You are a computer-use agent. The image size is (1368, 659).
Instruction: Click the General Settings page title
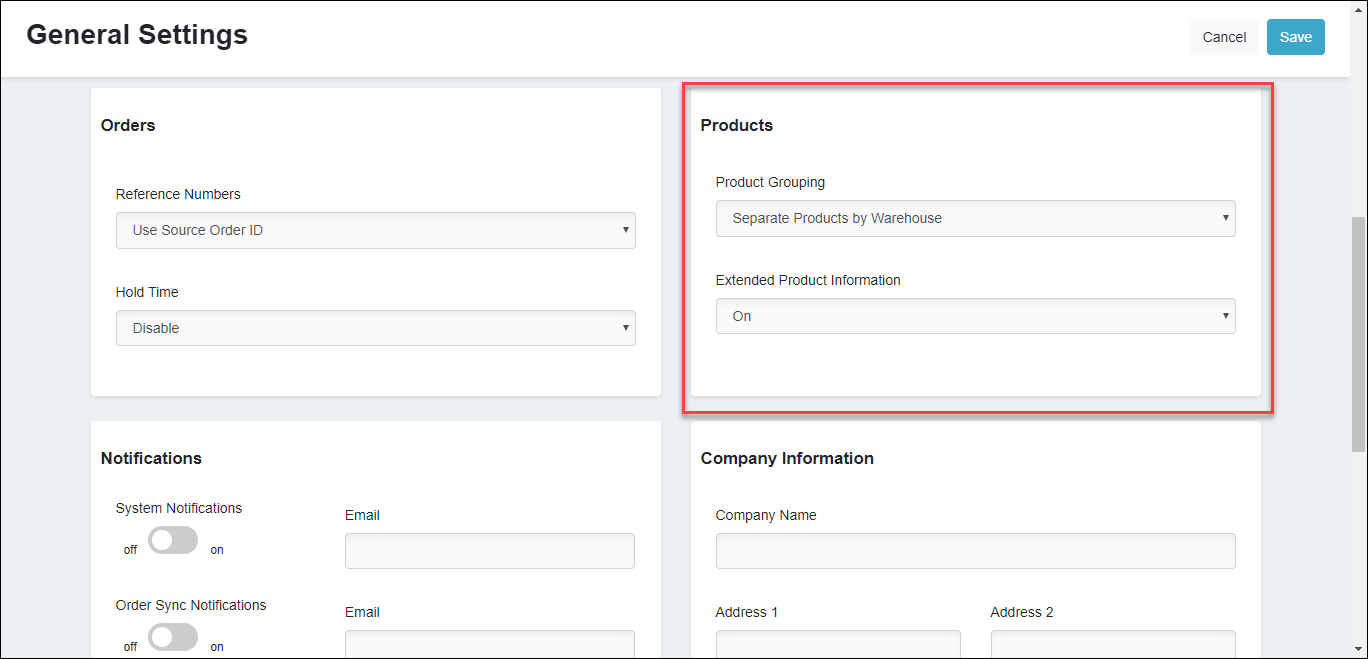point(137,35)
